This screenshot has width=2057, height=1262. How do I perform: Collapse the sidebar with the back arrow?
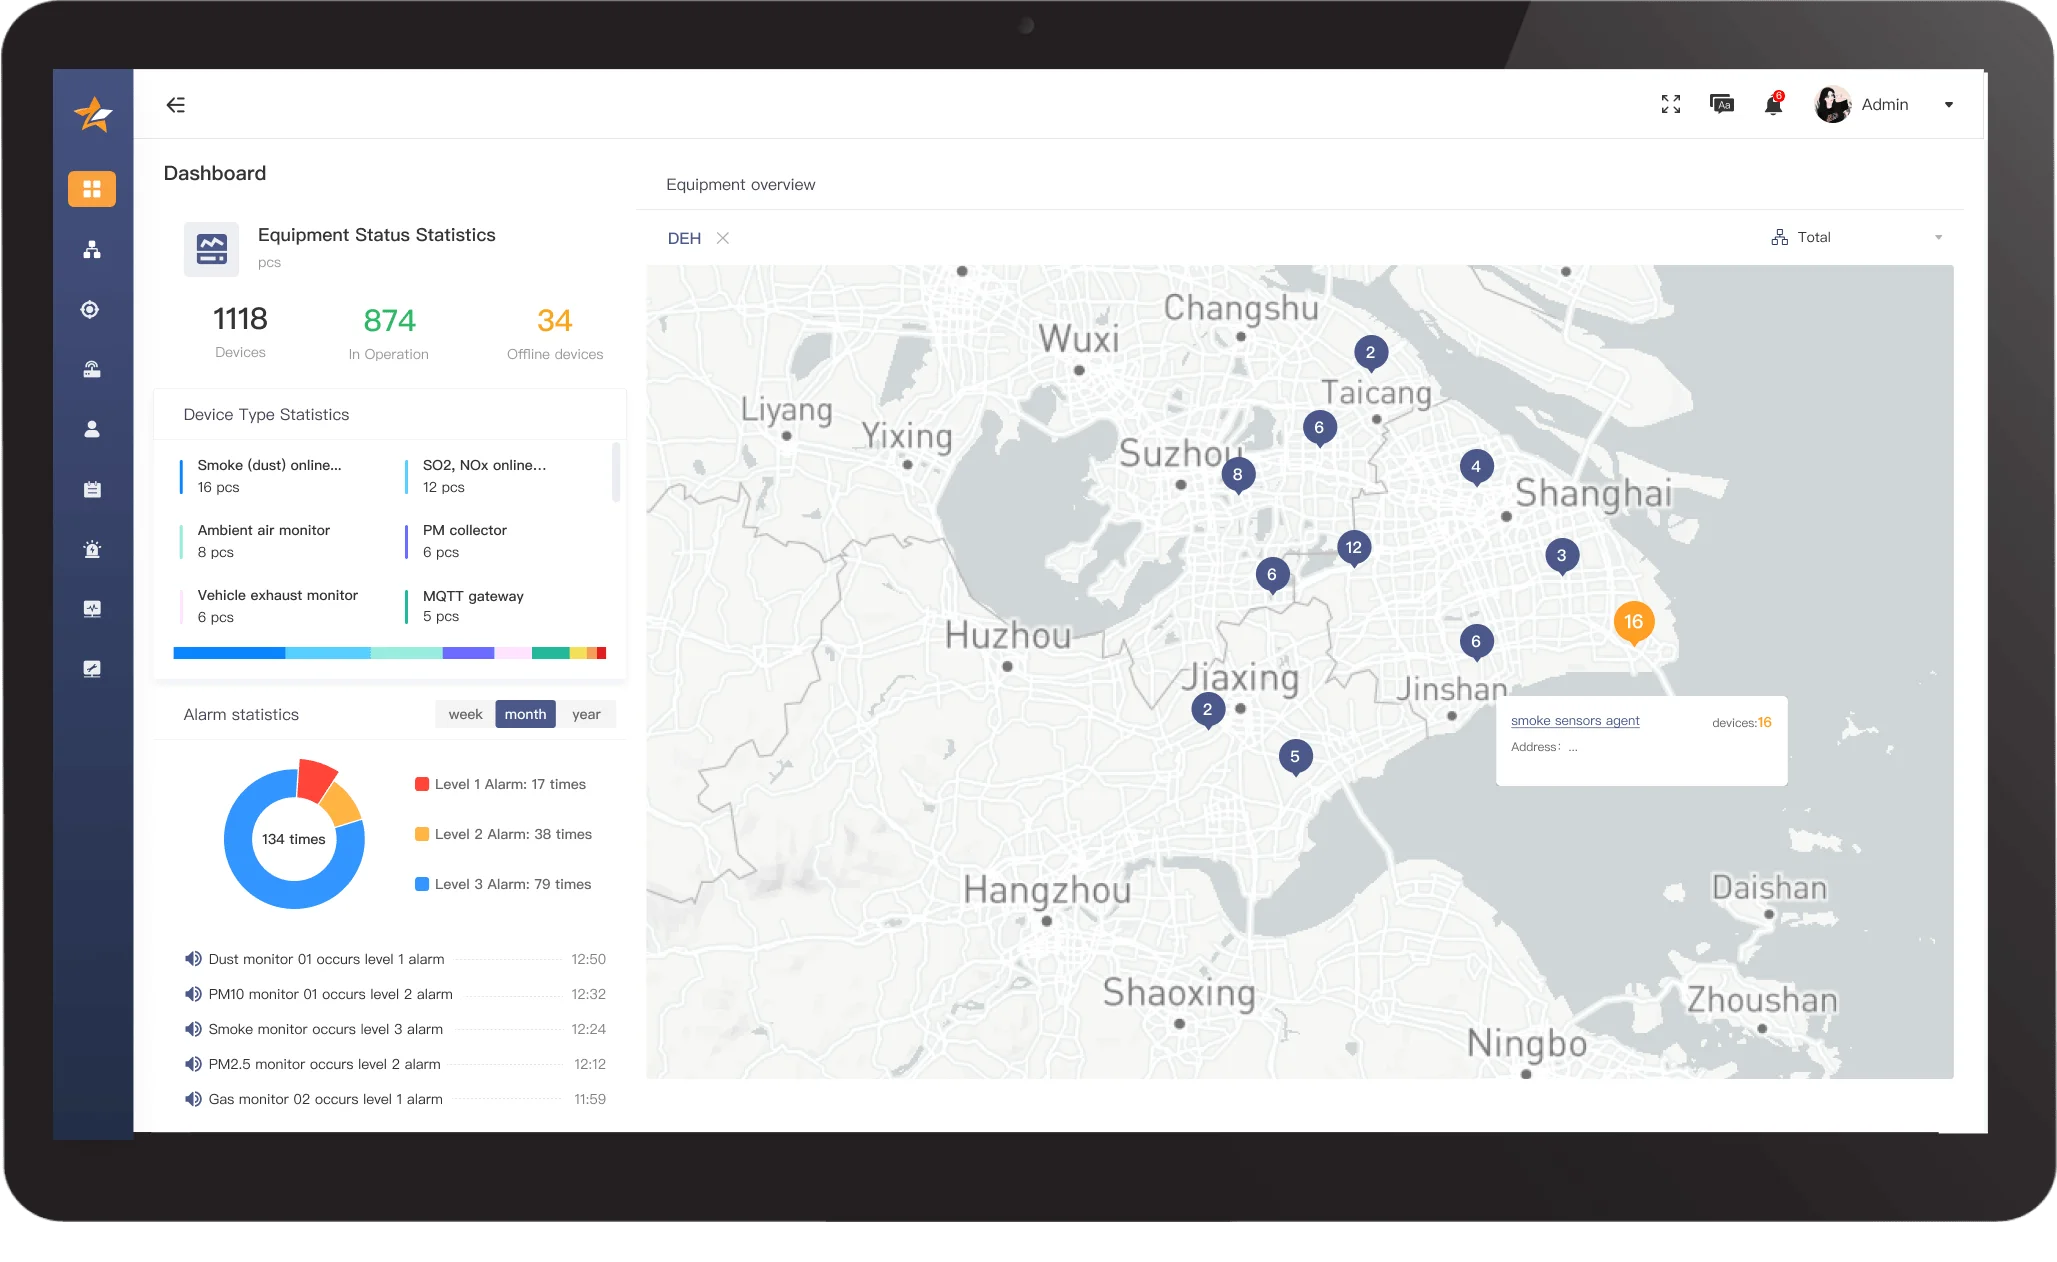[176, 104]
